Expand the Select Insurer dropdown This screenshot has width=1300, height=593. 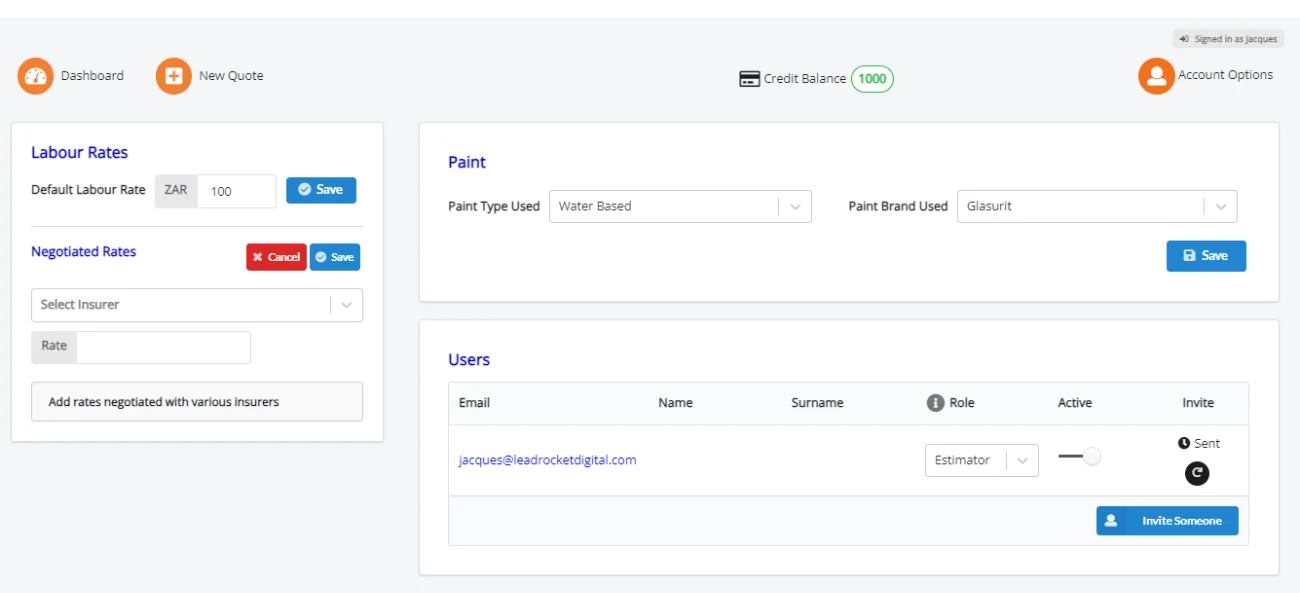pos(197,305)
